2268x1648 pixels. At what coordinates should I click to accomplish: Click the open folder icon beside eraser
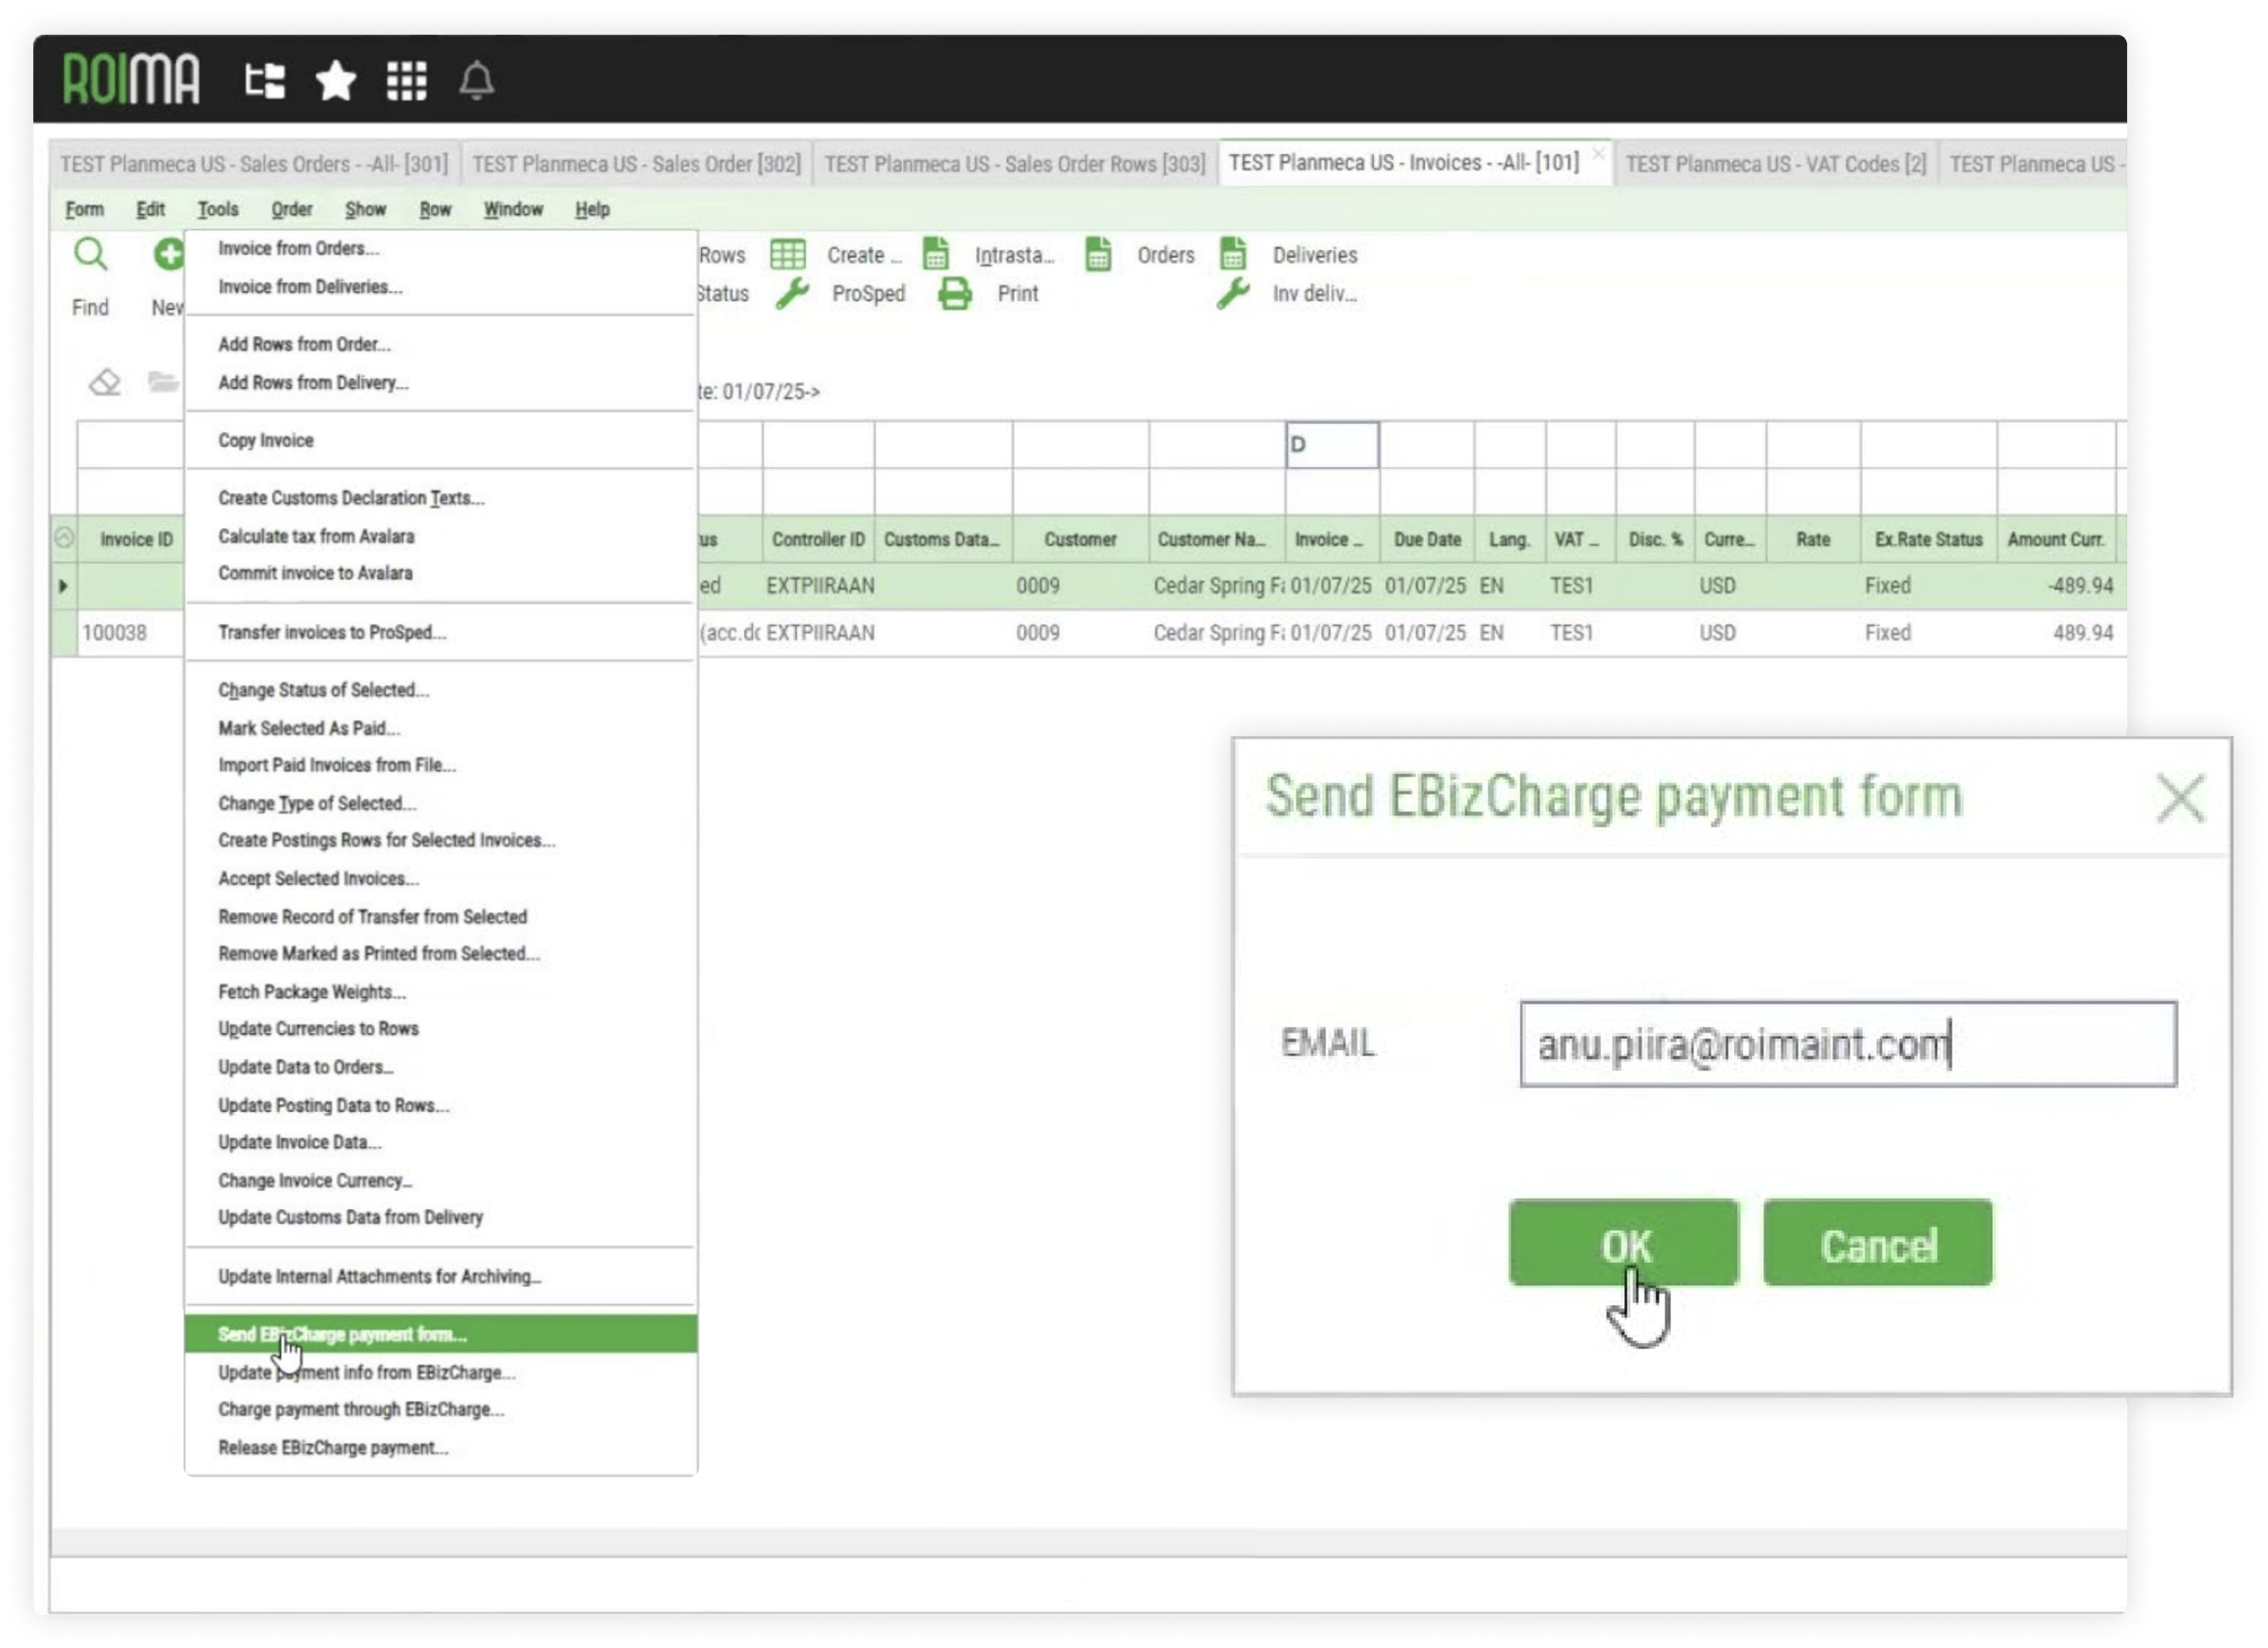(x=162, y=381)
